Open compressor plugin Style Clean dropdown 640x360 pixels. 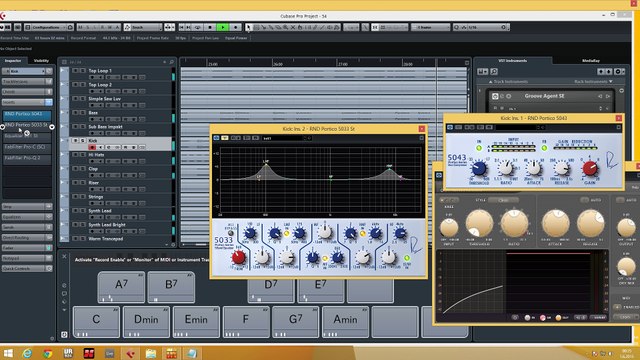pyautogui.click(x=503, y=200)
